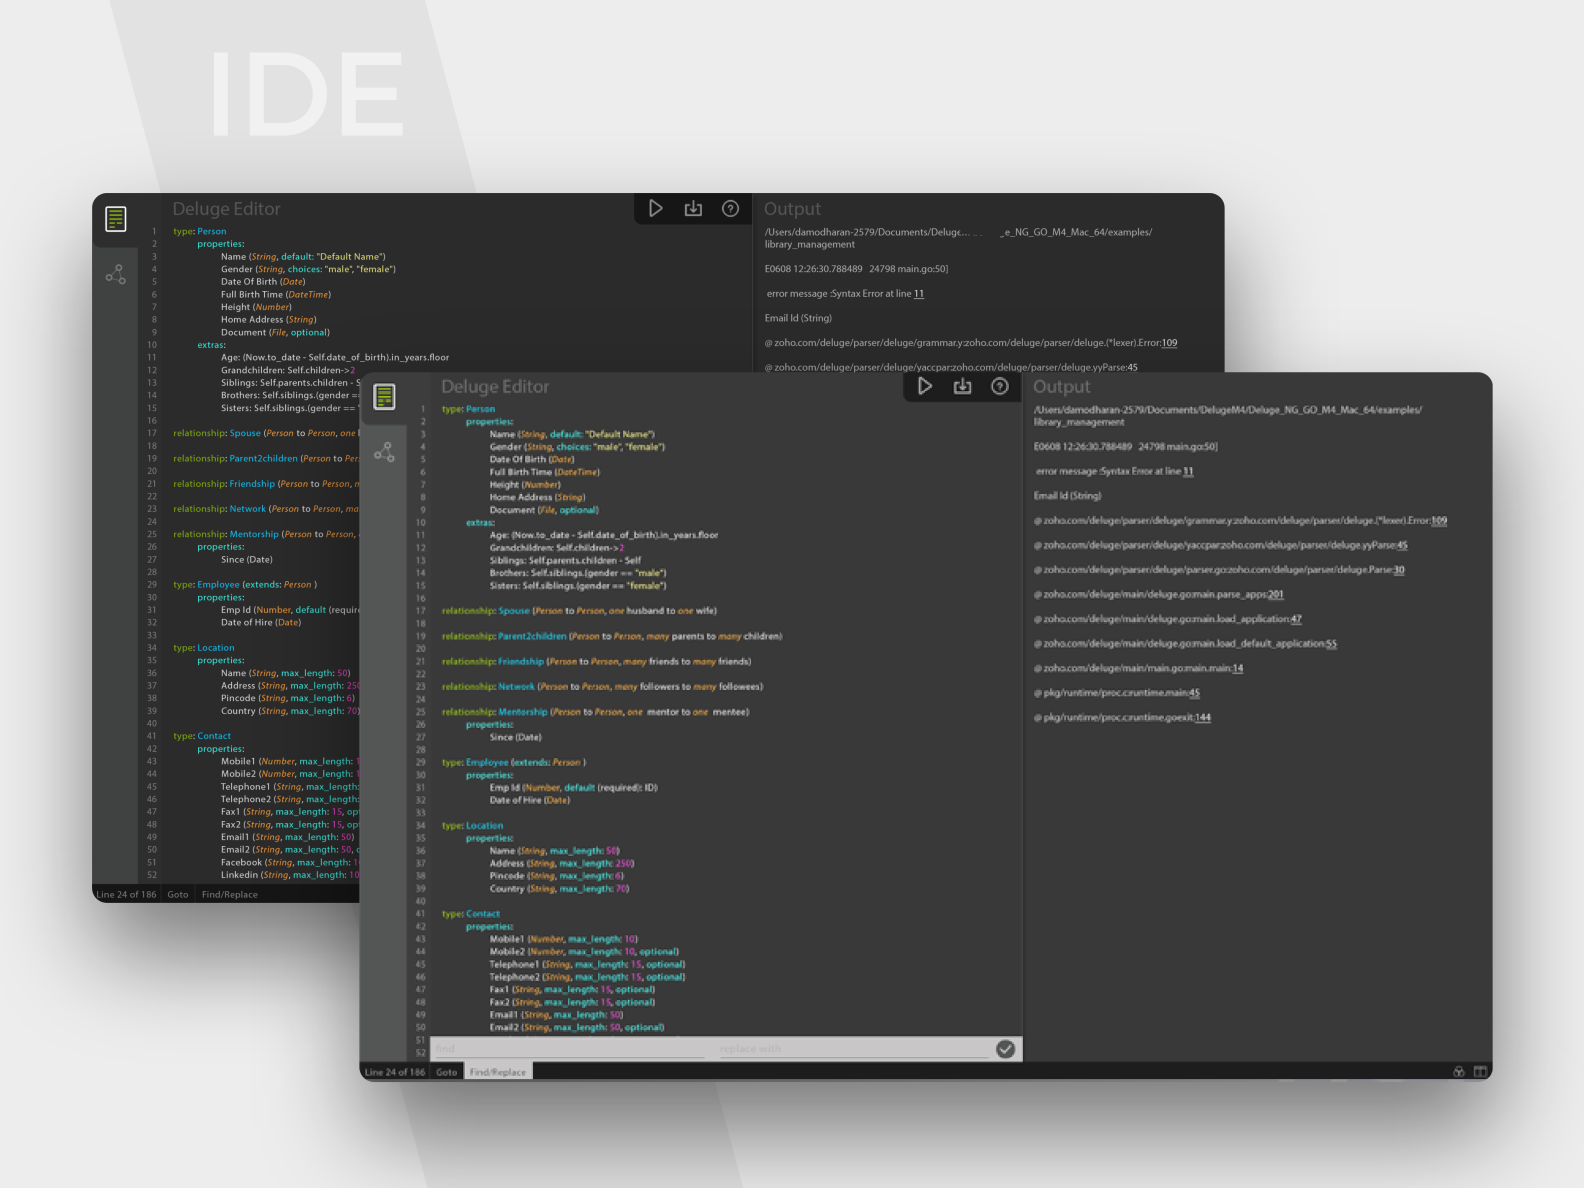Click the download icon in the back window toolbar
The height and width of the screenshot is (1188, 1584).
pos(693,208)
